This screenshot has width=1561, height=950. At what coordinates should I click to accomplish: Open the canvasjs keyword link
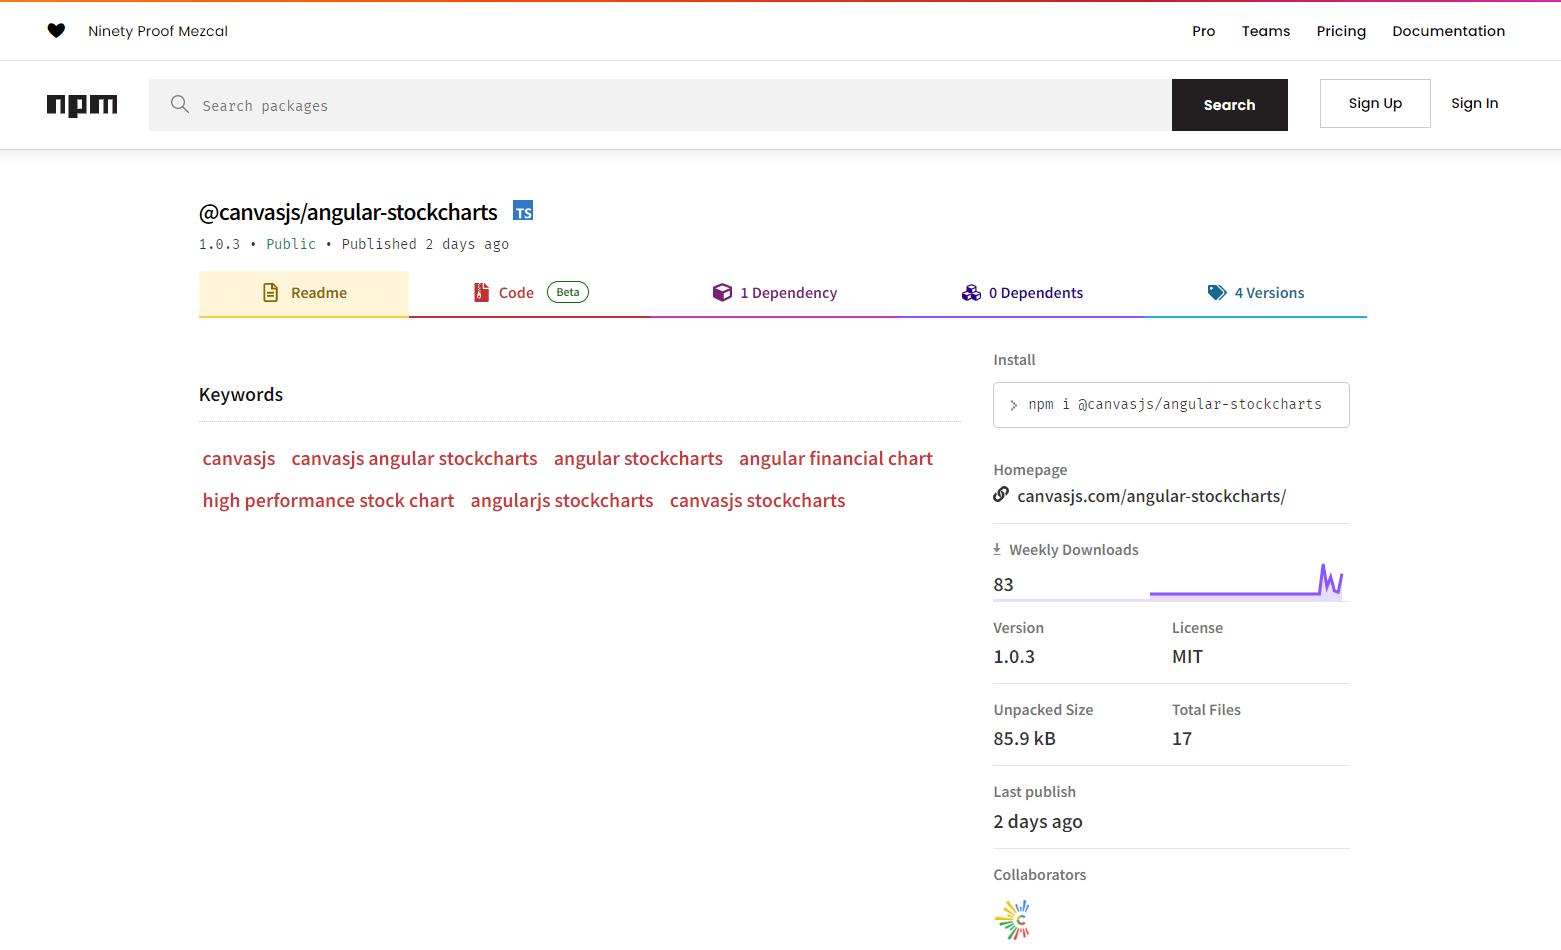[x=239, y=459]
